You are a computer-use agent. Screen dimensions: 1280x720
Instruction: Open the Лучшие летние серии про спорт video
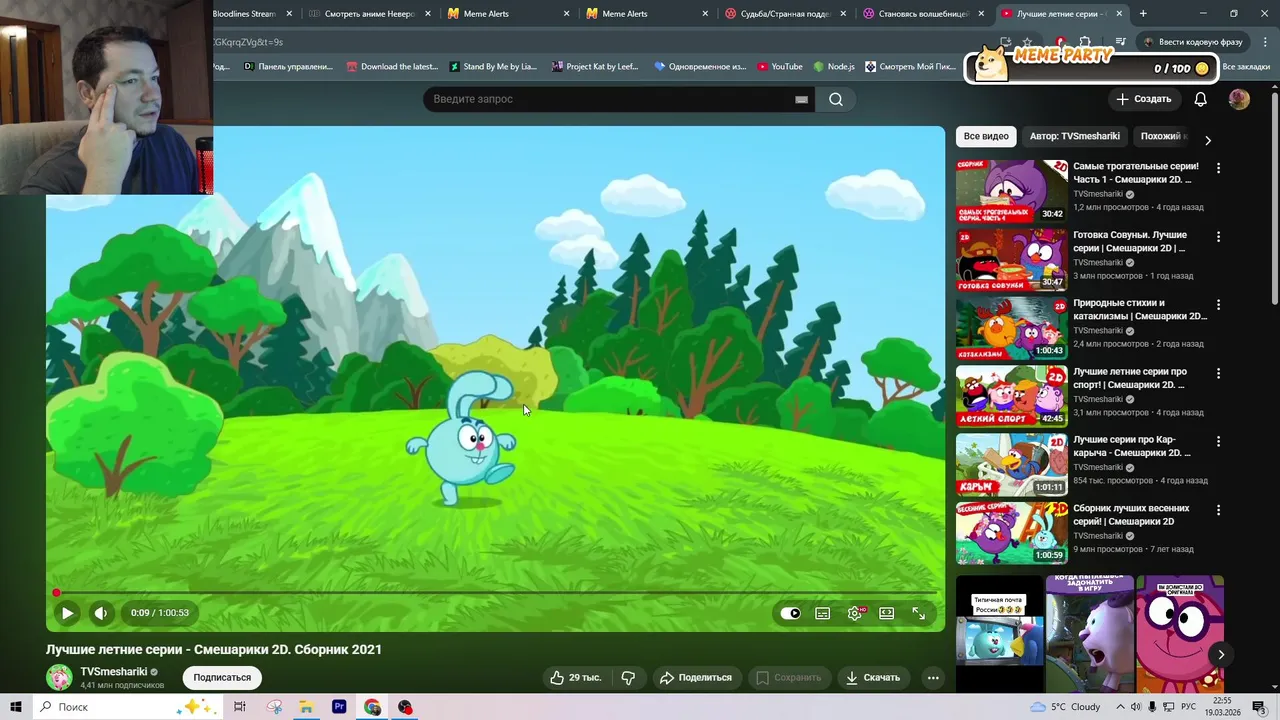click(1130, 378)
